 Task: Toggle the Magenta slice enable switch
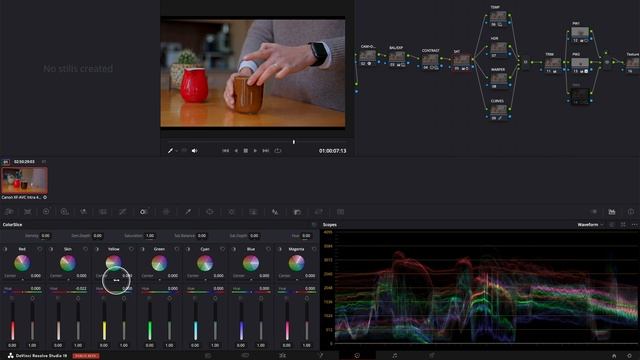[x=280, y=249]
